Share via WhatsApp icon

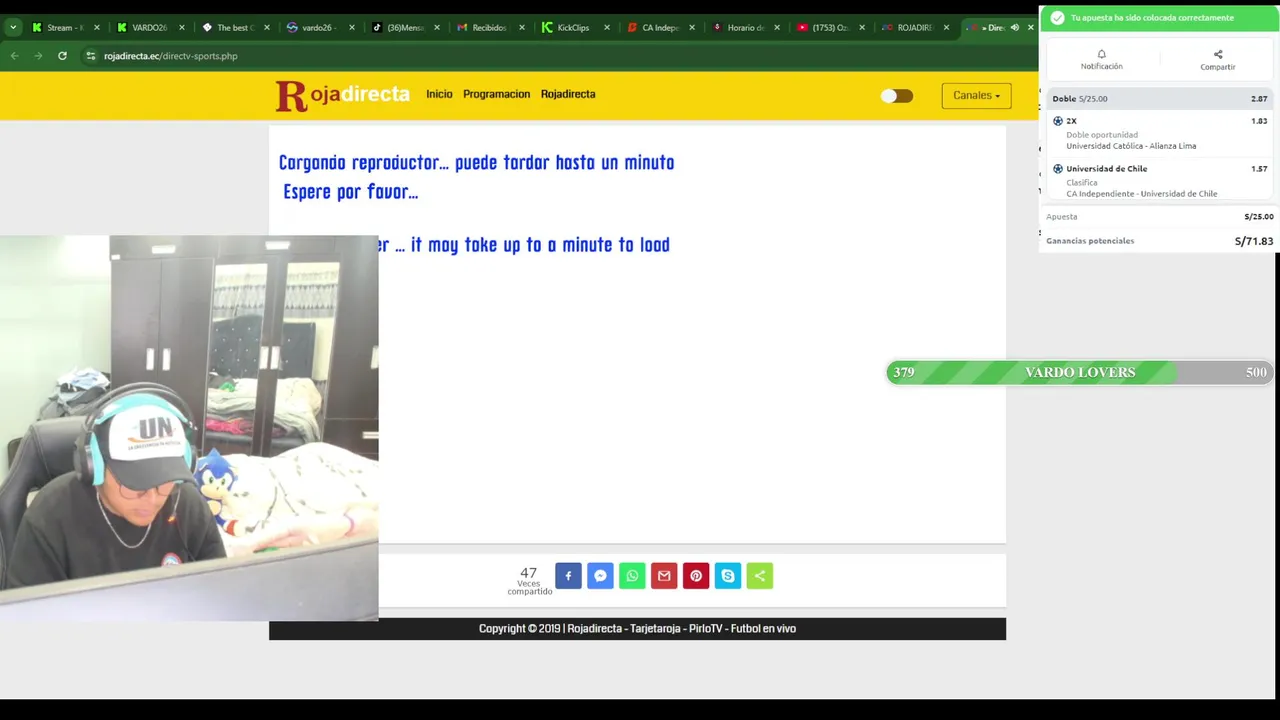[632, 576]
